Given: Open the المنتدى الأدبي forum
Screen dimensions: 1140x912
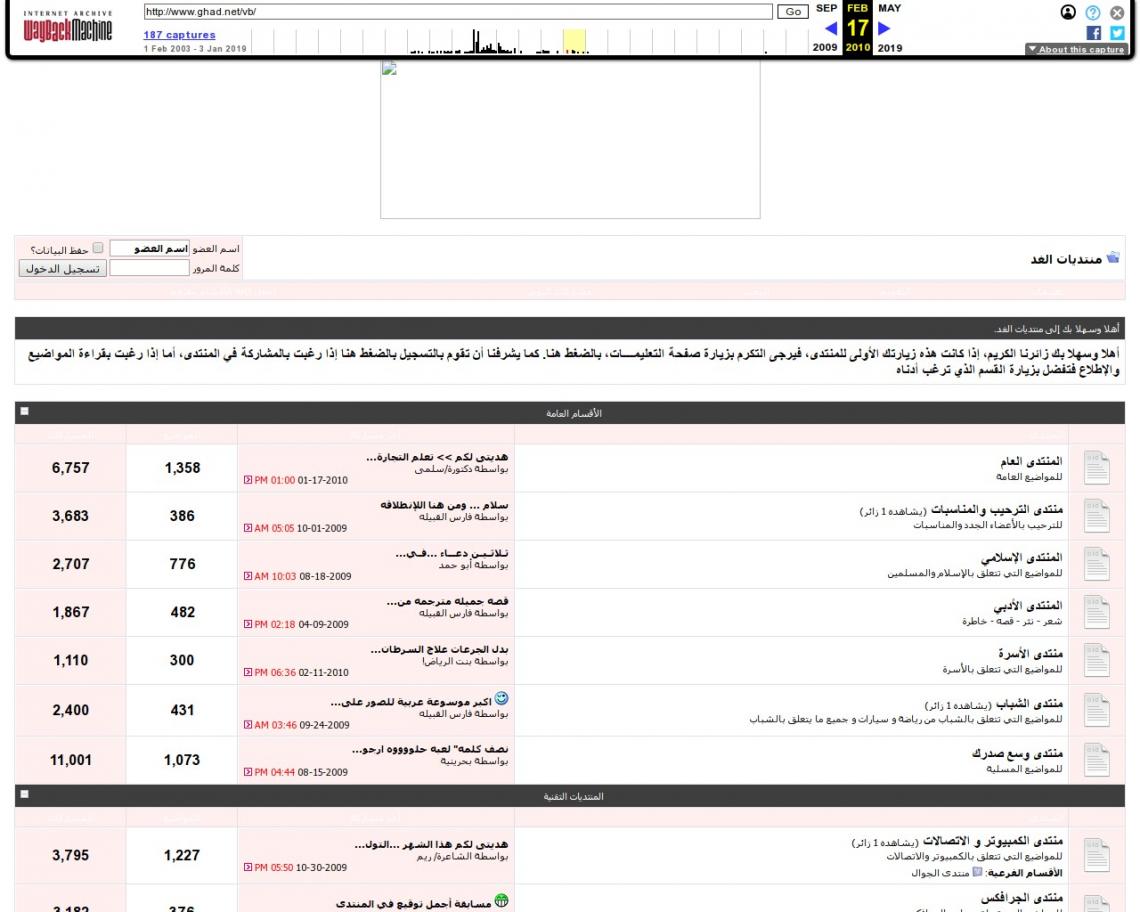Looking at the screenshot, I should 1028,605.
